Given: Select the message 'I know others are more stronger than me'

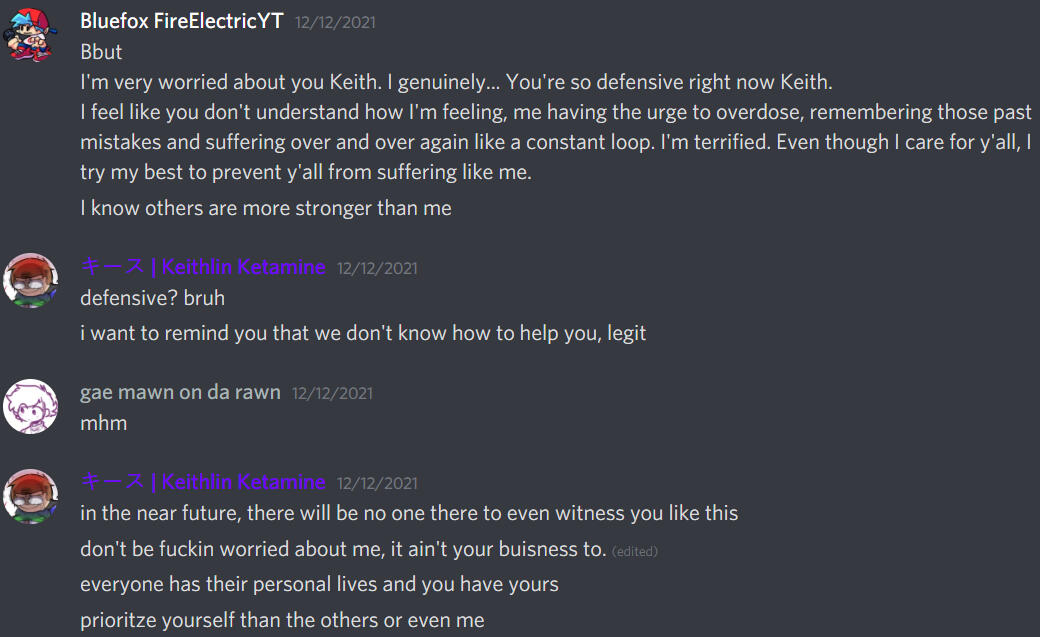Looking at the screenshot, I should (x=266, y=208).
